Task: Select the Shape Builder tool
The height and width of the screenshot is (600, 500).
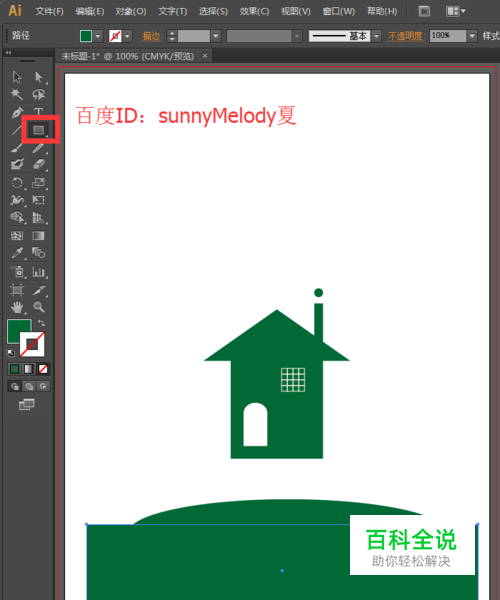Action: (17, 217)
